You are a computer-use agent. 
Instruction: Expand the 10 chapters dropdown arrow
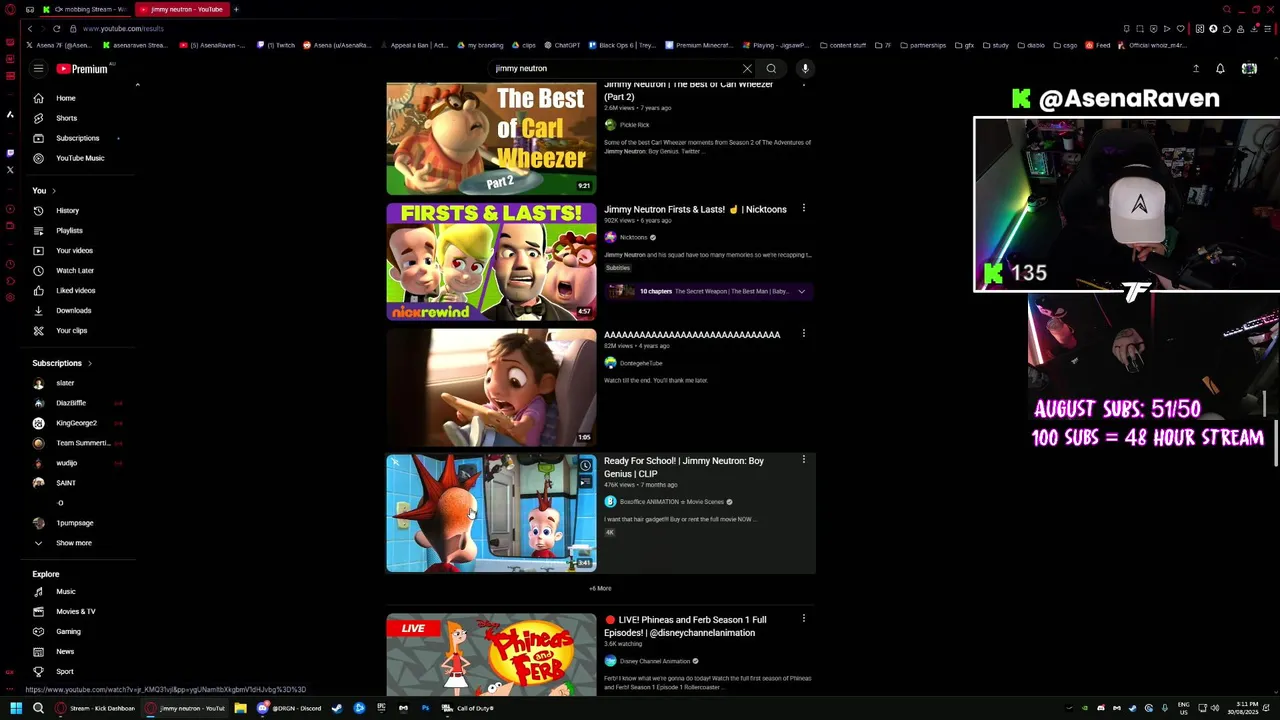click(801, 292)
